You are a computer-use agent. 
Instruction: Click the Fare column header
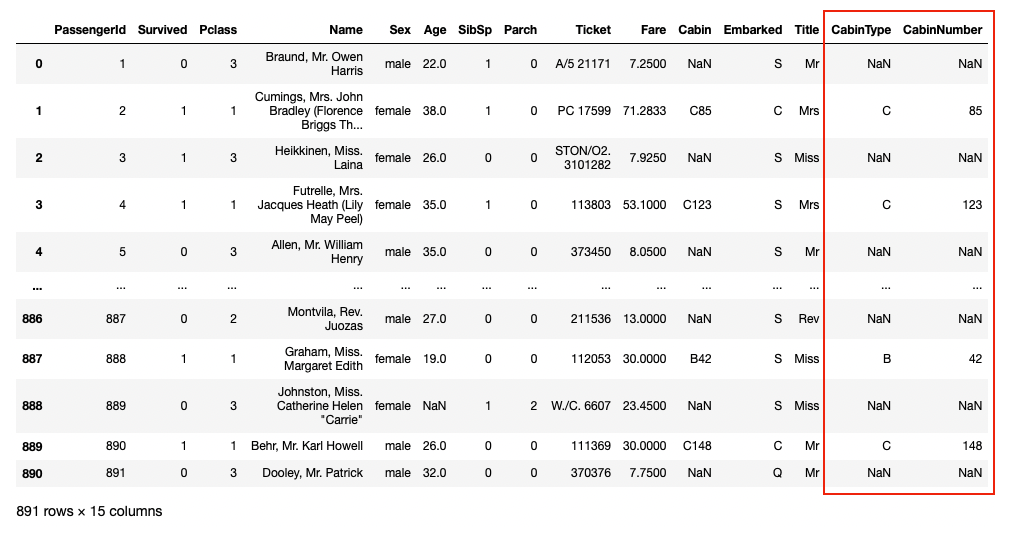tap(653, 30)
